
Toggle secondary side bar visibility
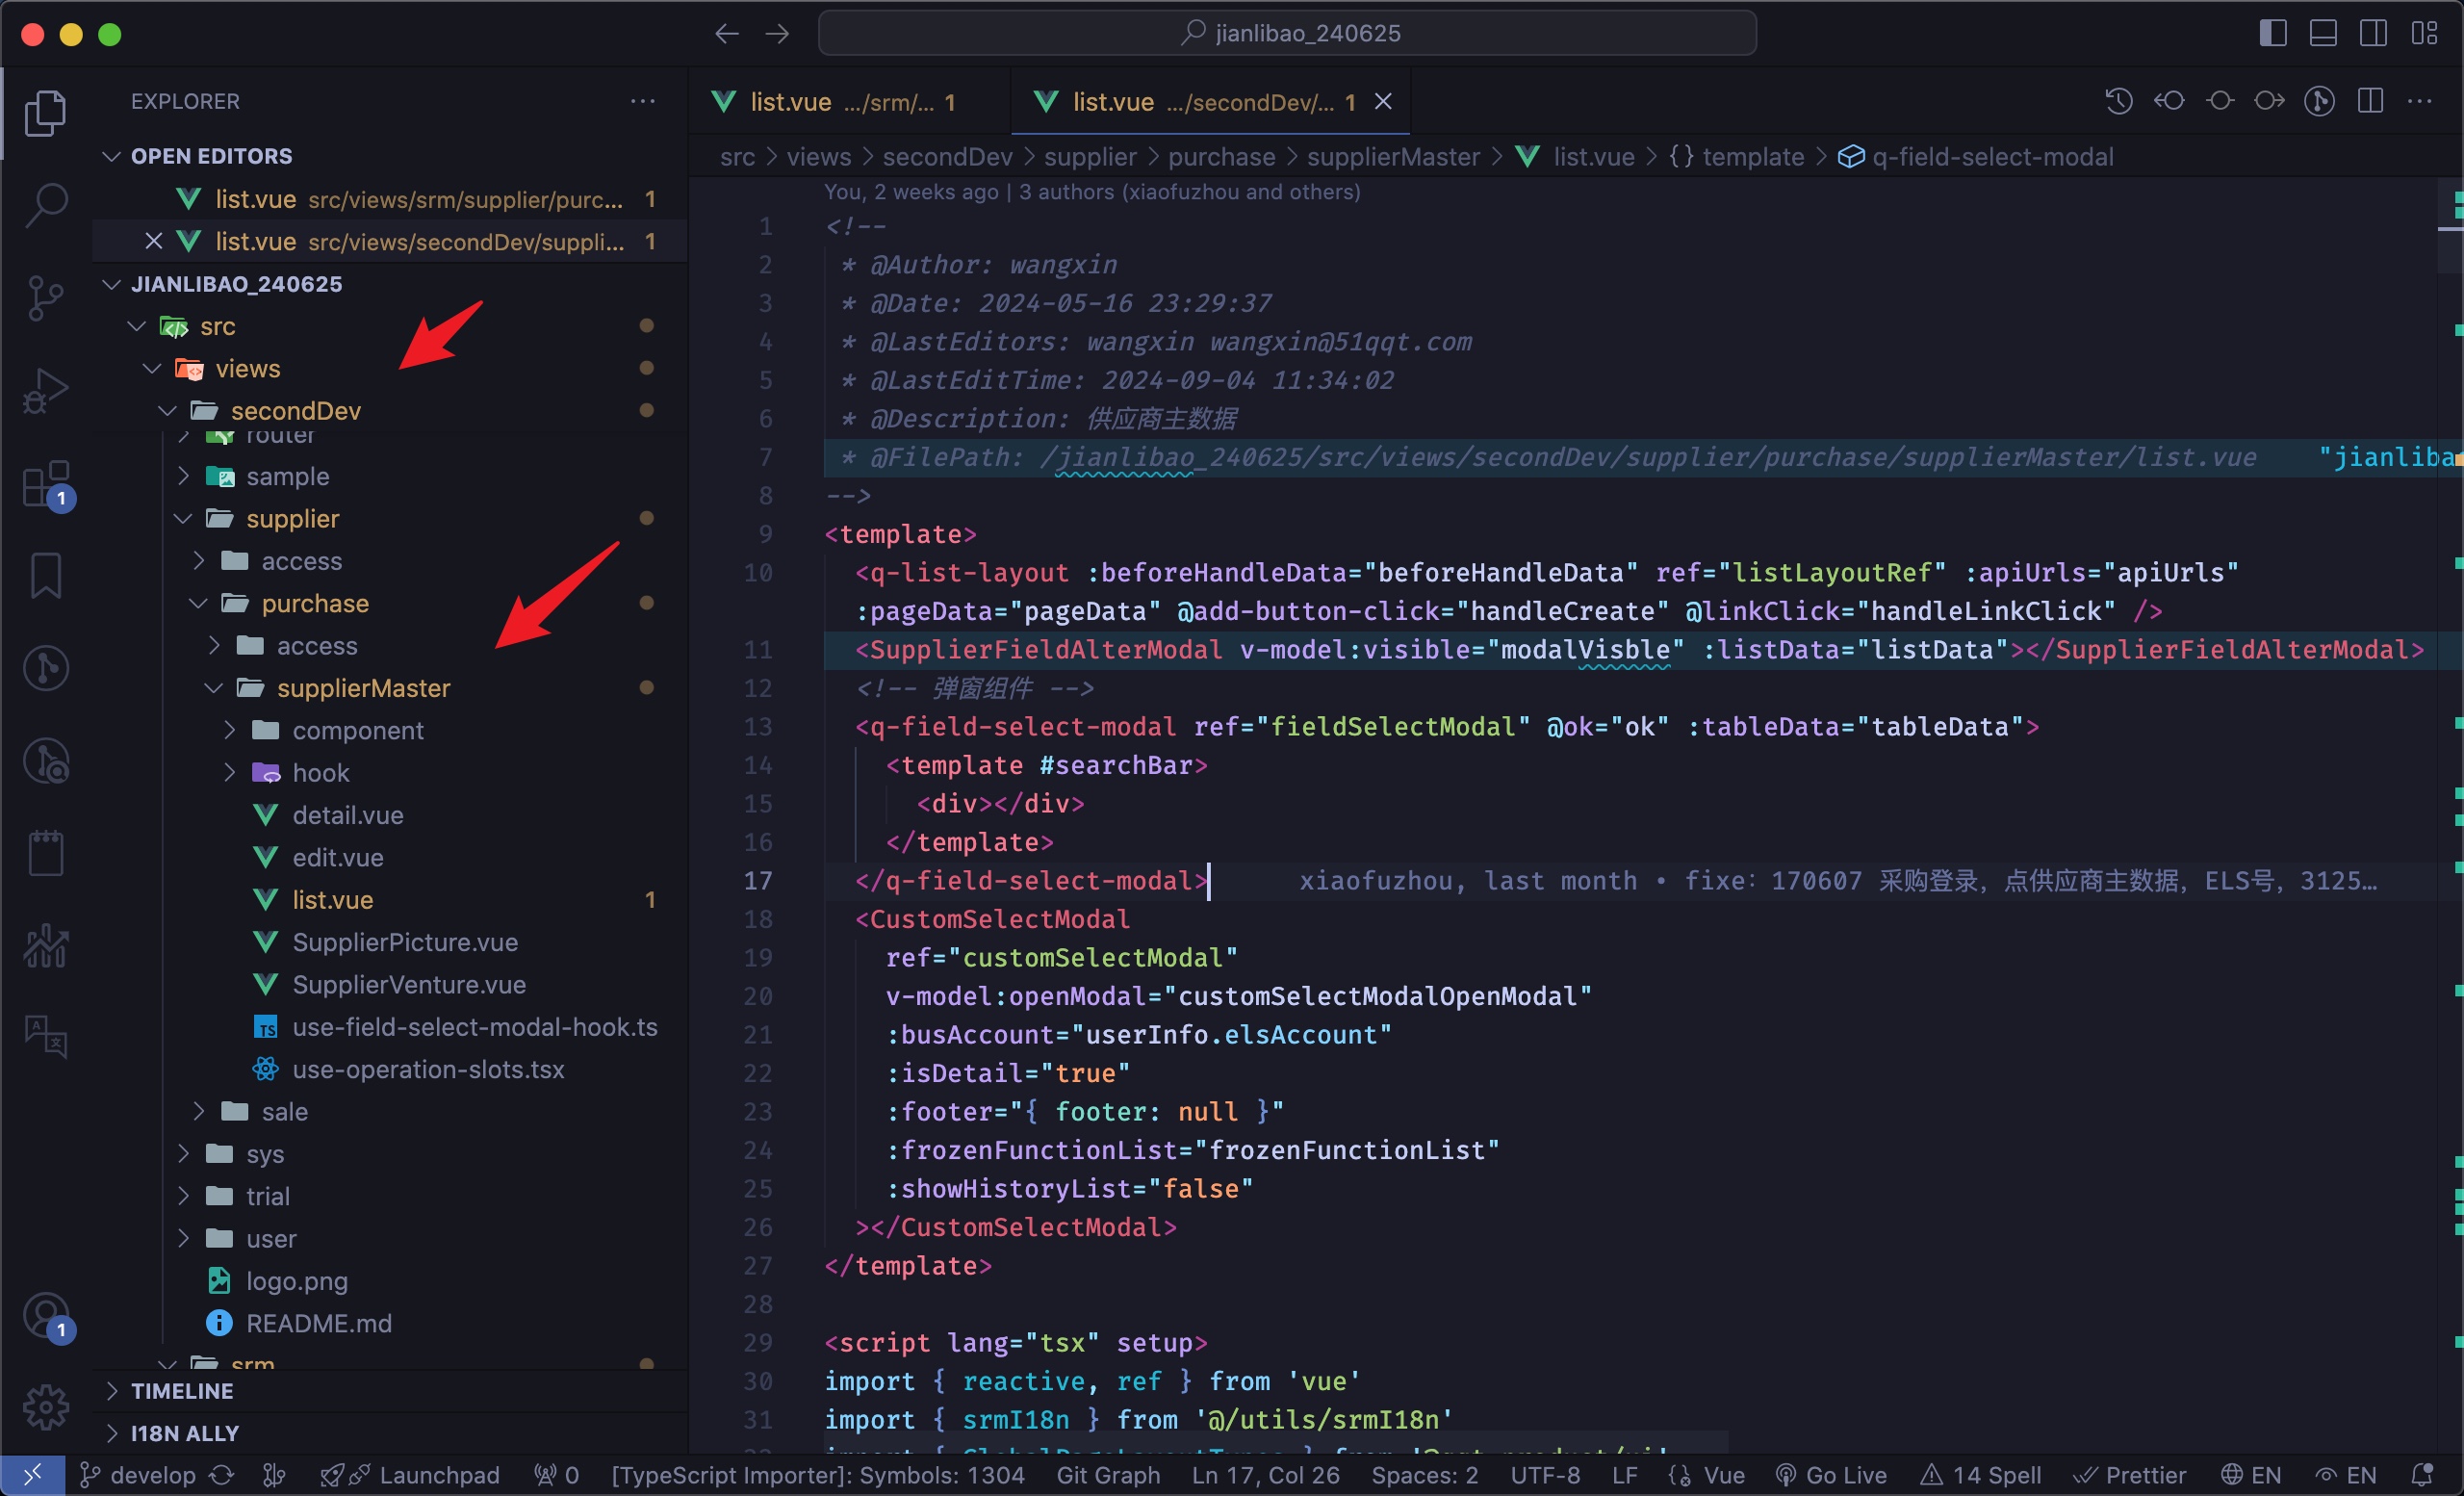pyautogui.click(x=2373, y=33)
